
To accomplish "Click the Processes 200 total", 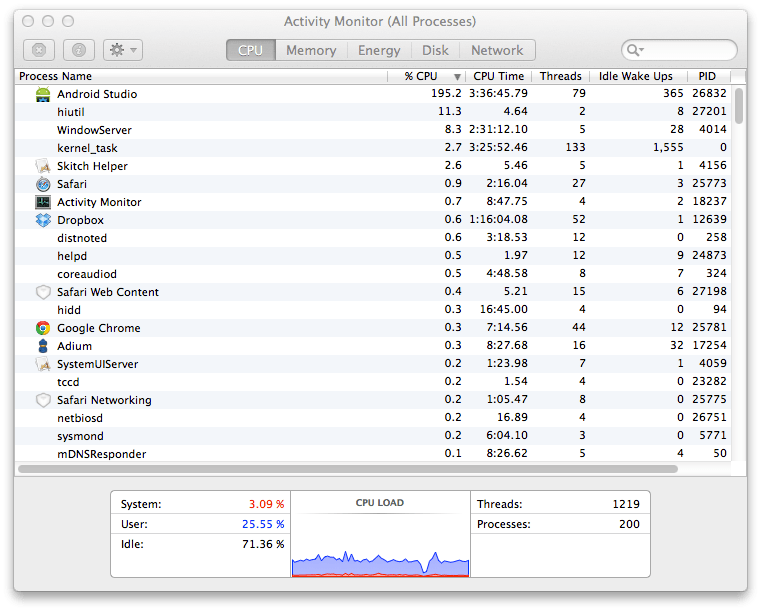I will pos(629,524).
